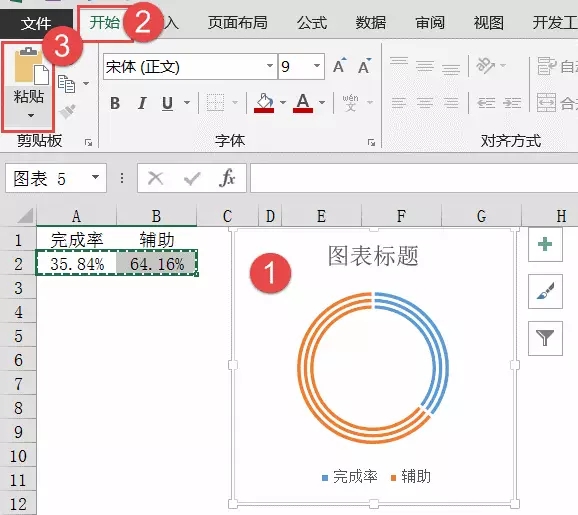This screenshot has width=578, height=515.
Task: Open the Clipboard group dialog launcher
Action: tap(88, 142)
